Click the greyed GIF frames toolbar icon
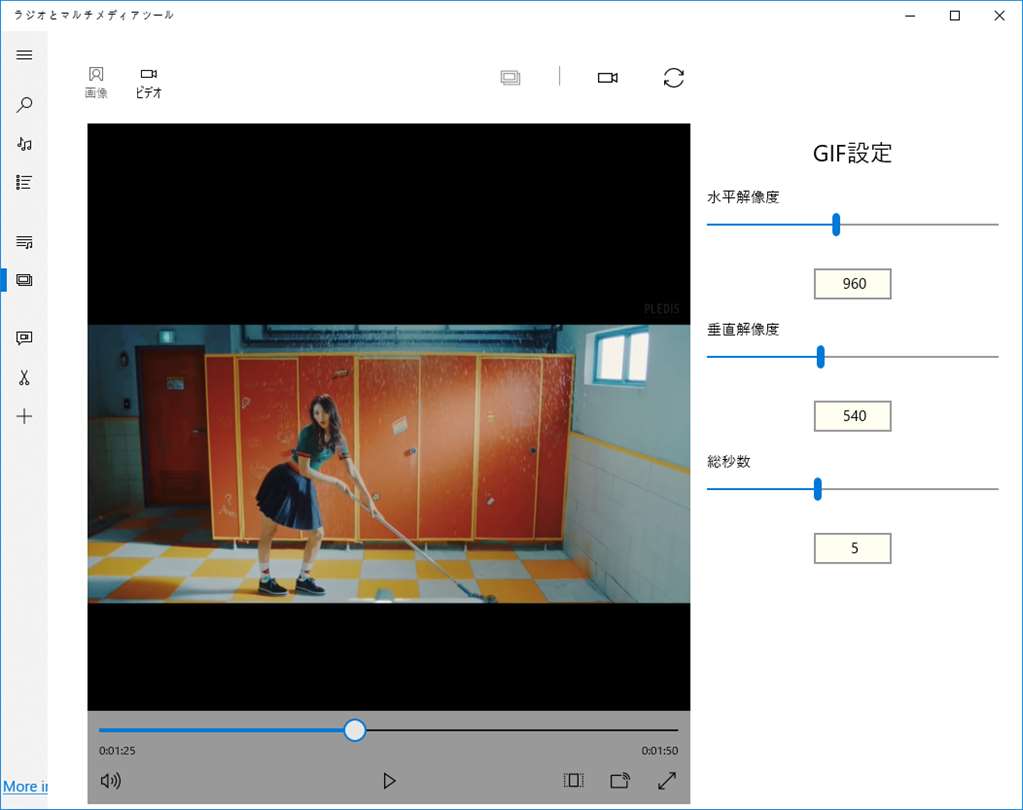The width and height of the screenshot is (1023, 810). click(x=510, y=78)
